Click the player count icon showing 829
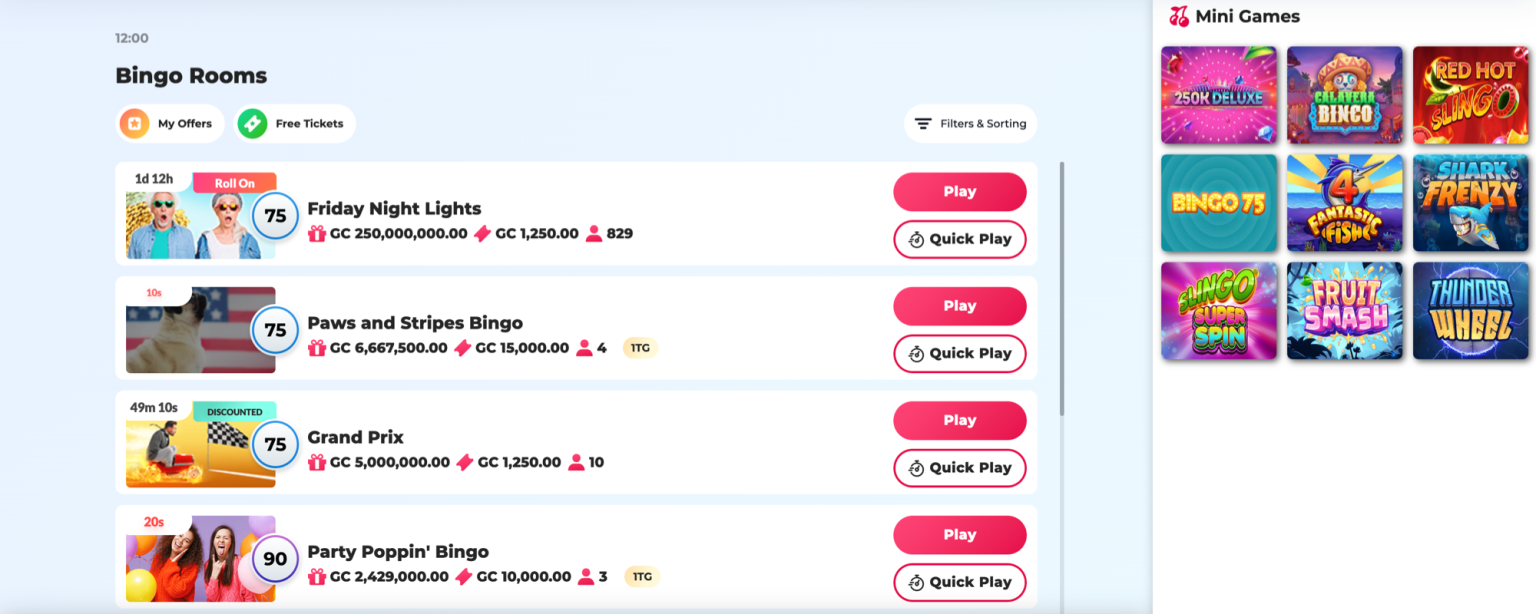Image resolution: width=1536 pixels, height=614 pixels. coord(594,234)
